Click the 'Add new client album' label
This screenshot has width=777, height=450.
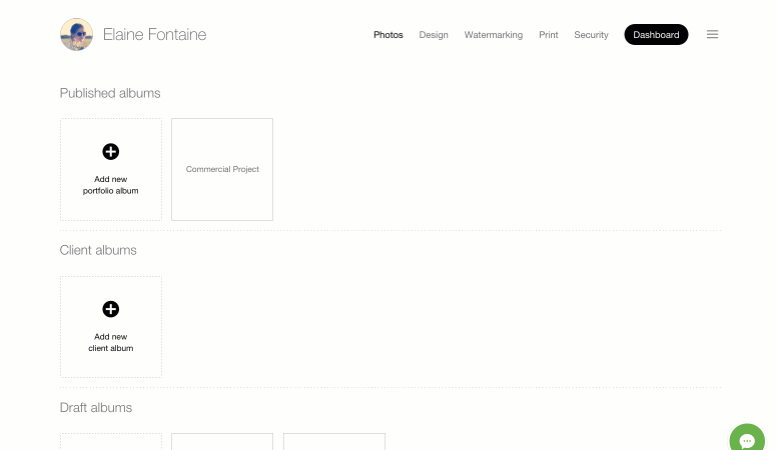click(x=111, y=342)
